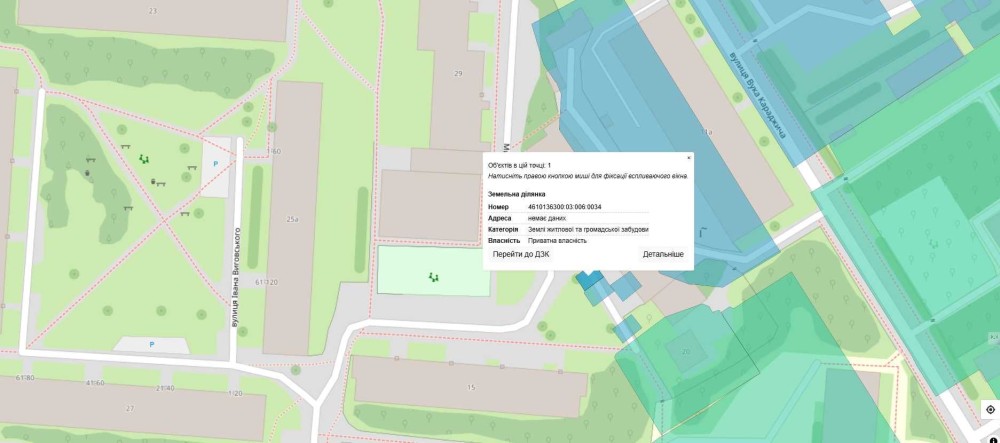Click the geolocation target button
Viewport: 1000px width, 443px height.
pyautogui.click(x=990, y=409)
